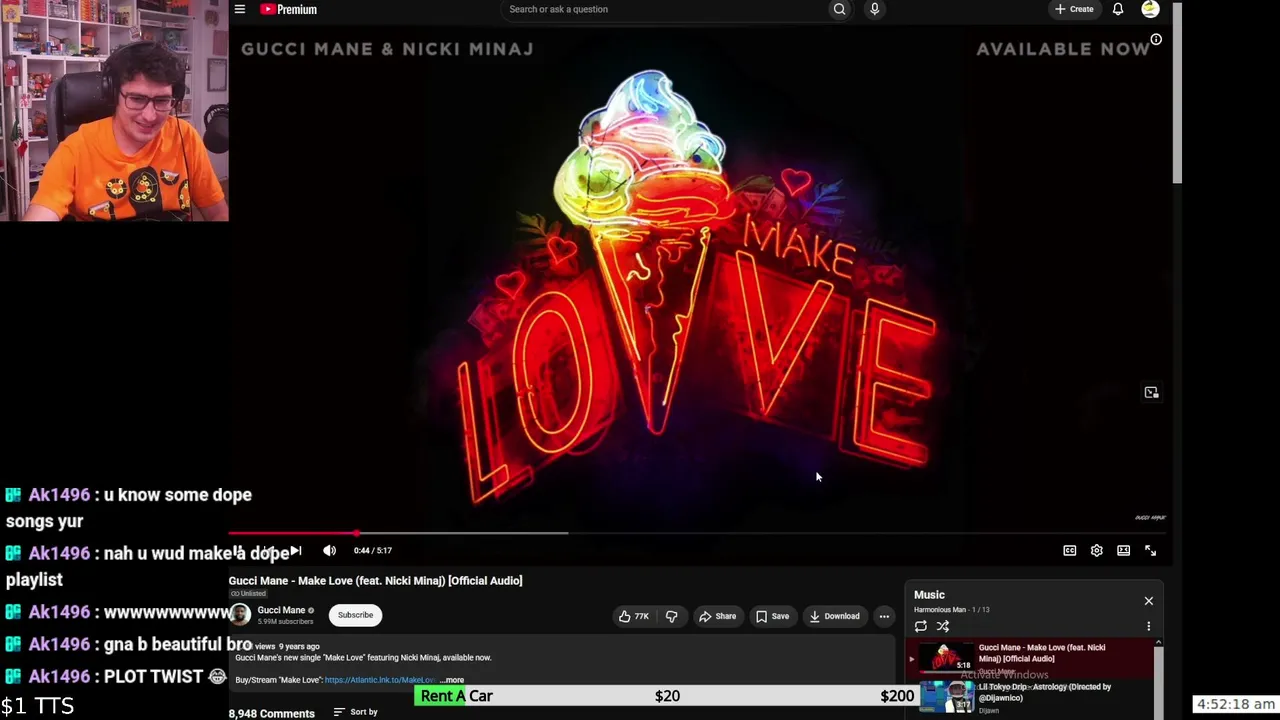Toggle closed captions on the player

[1070, 550]
